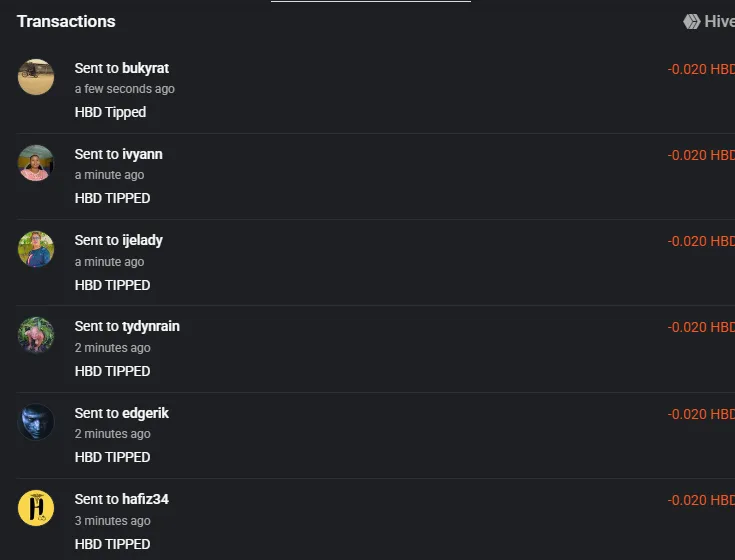Viewport: 735px width, 560px height.
Task: Click the ijelady username
Action: tap(142, 240)
